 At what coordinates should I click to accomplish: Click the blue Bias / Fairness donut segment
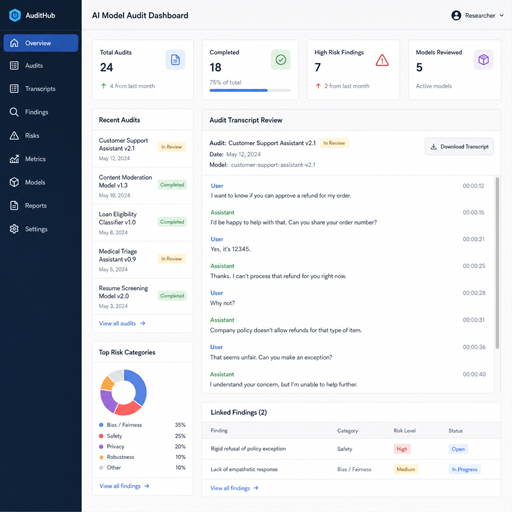pyautogui.click(x=139, y=385)
